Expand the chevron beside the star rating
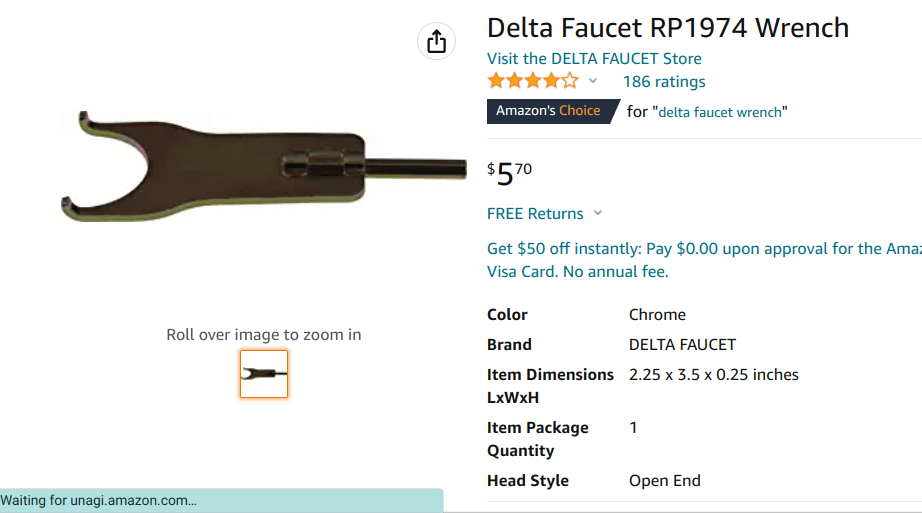The height and width of the screenshot is (513, 922). point(593,81)
